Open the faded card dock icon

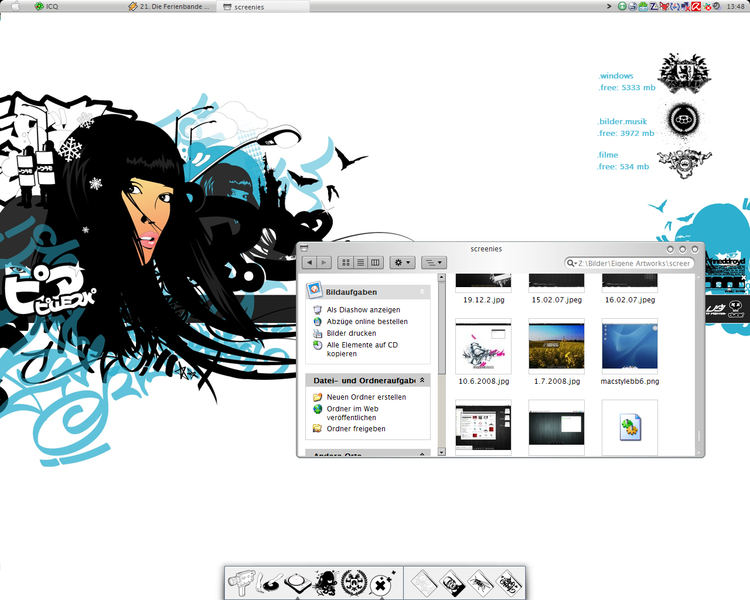coord(424,583)
